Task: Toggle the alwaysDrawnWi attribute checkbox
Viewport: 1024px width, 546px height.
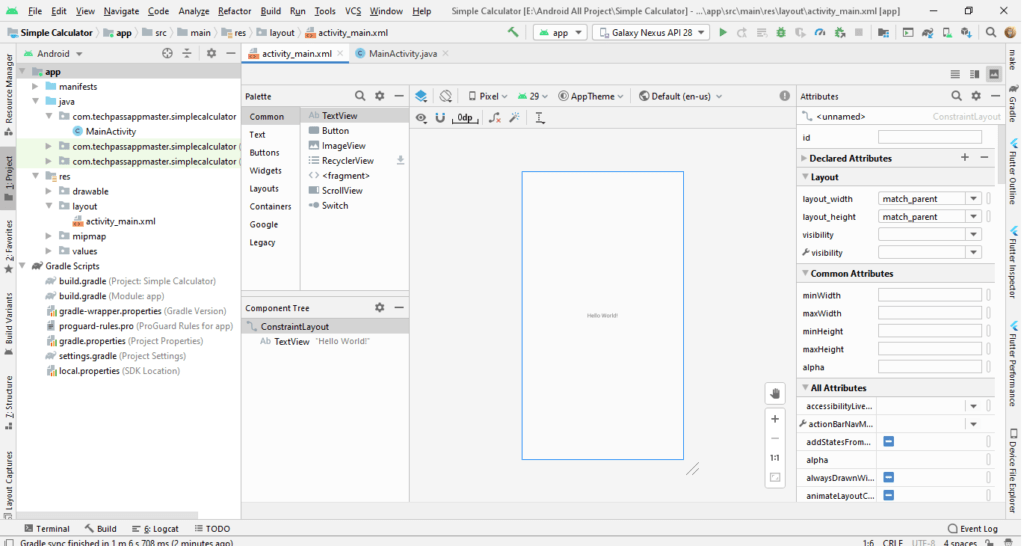Action: point(889,477)
